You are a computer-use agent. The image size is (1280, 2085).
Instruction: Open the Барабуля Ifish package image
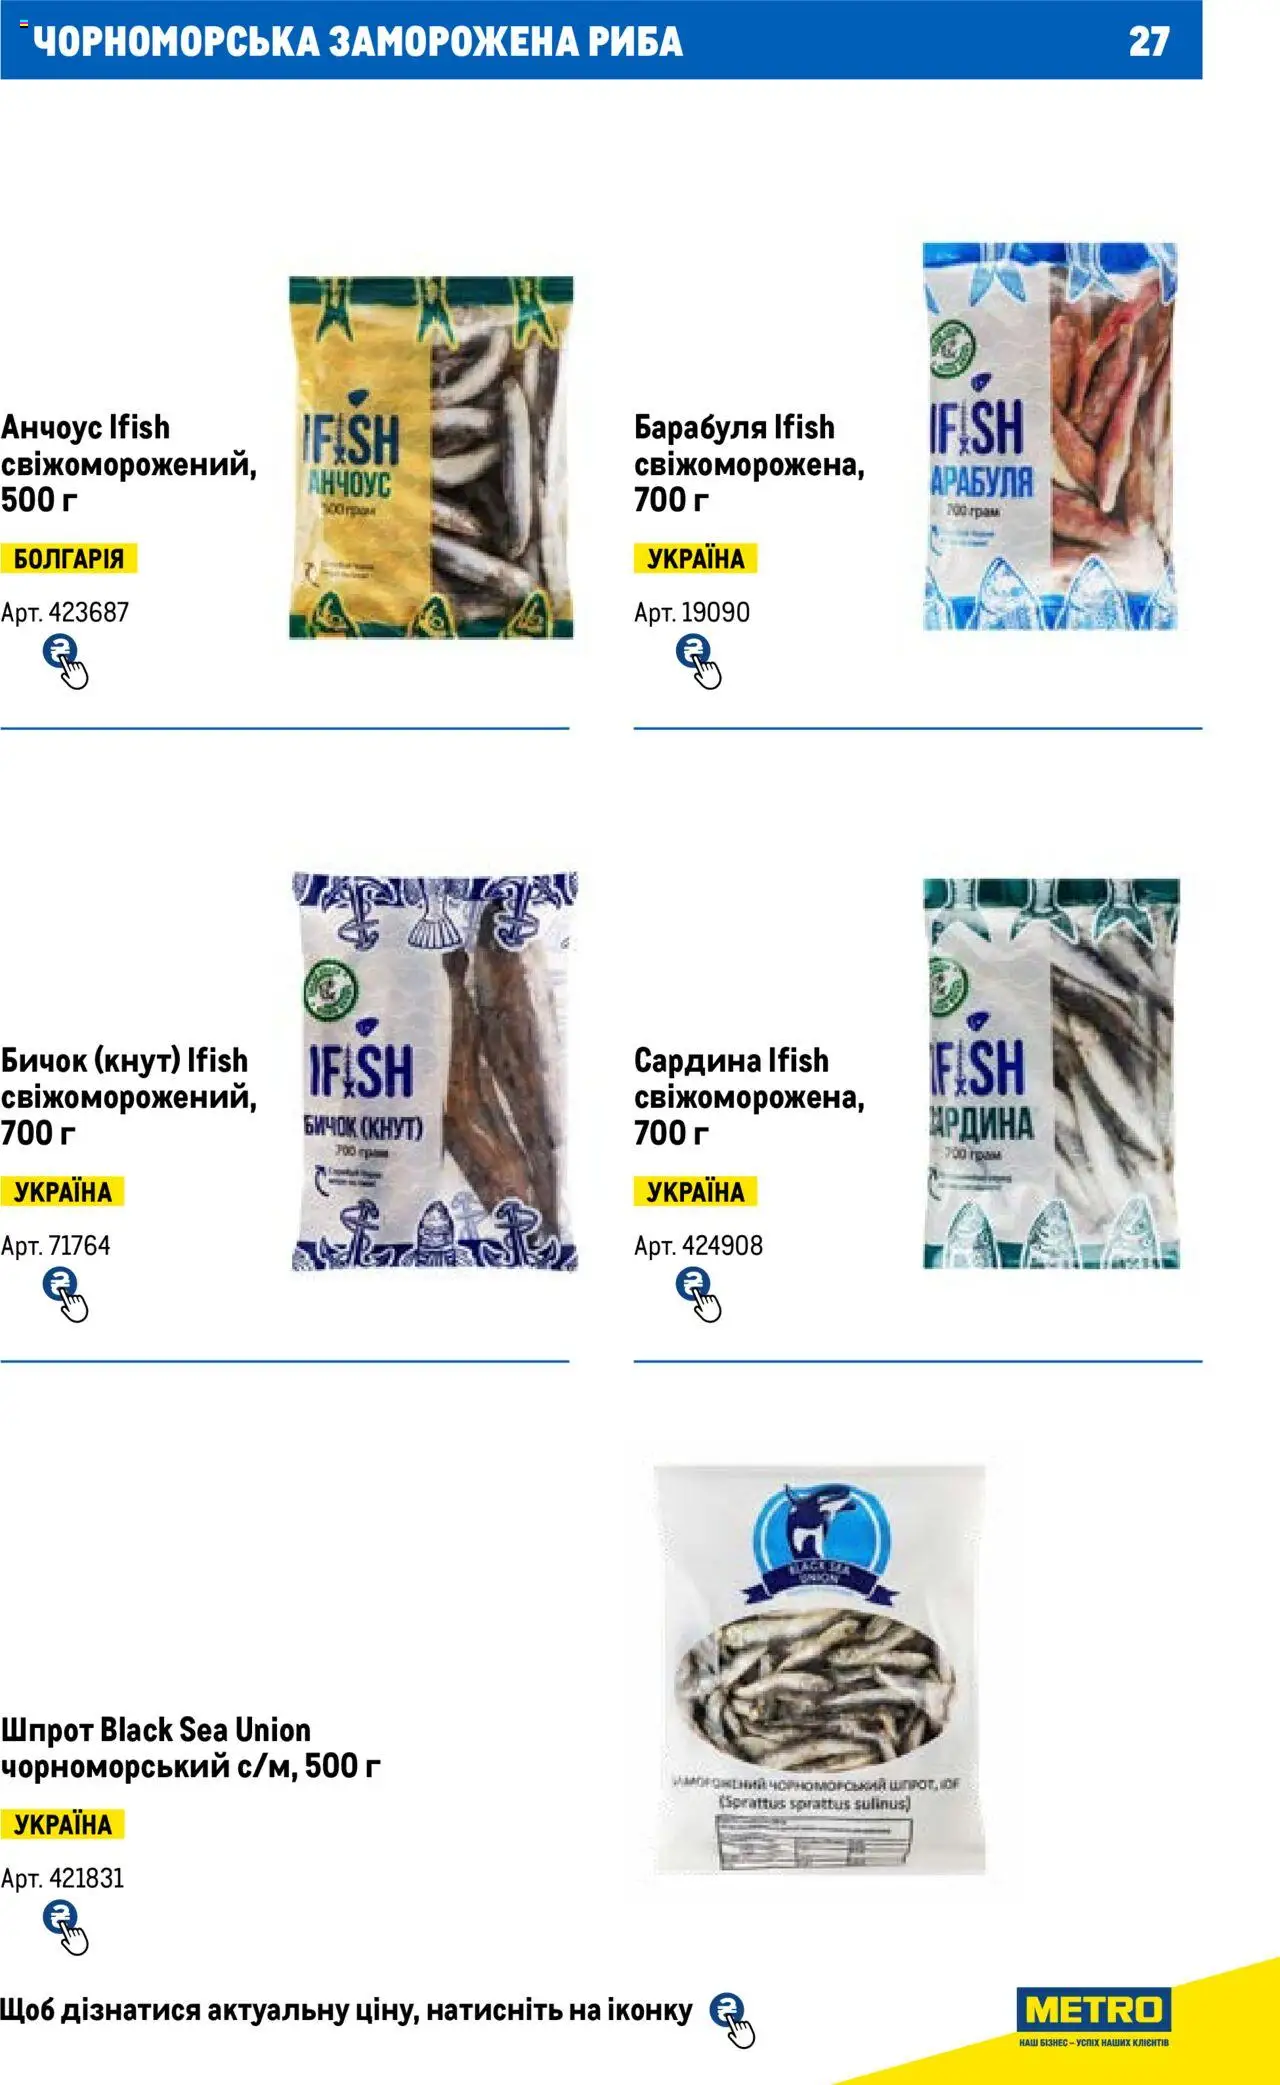(1050, 437)
